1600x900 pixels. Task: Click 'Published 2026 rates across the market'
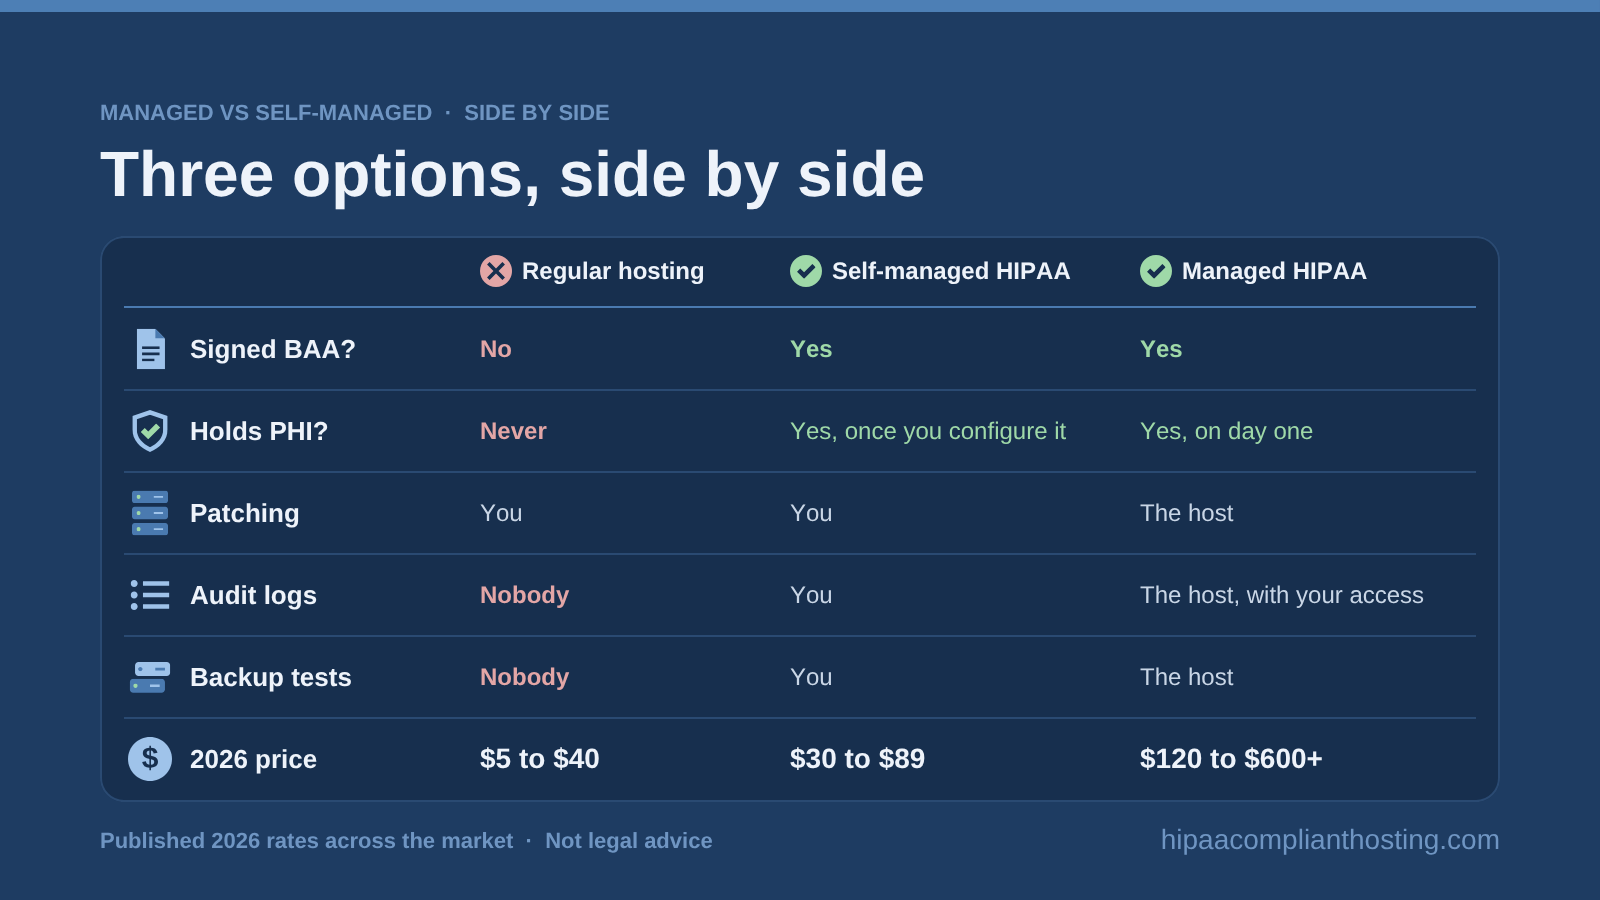(x=306, y=841)
